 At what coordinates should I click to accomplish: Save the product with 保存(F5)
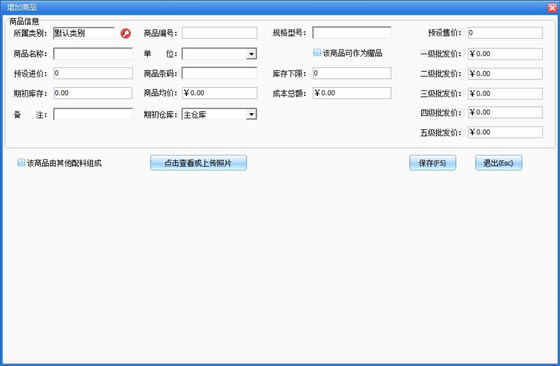pos(432,163)
